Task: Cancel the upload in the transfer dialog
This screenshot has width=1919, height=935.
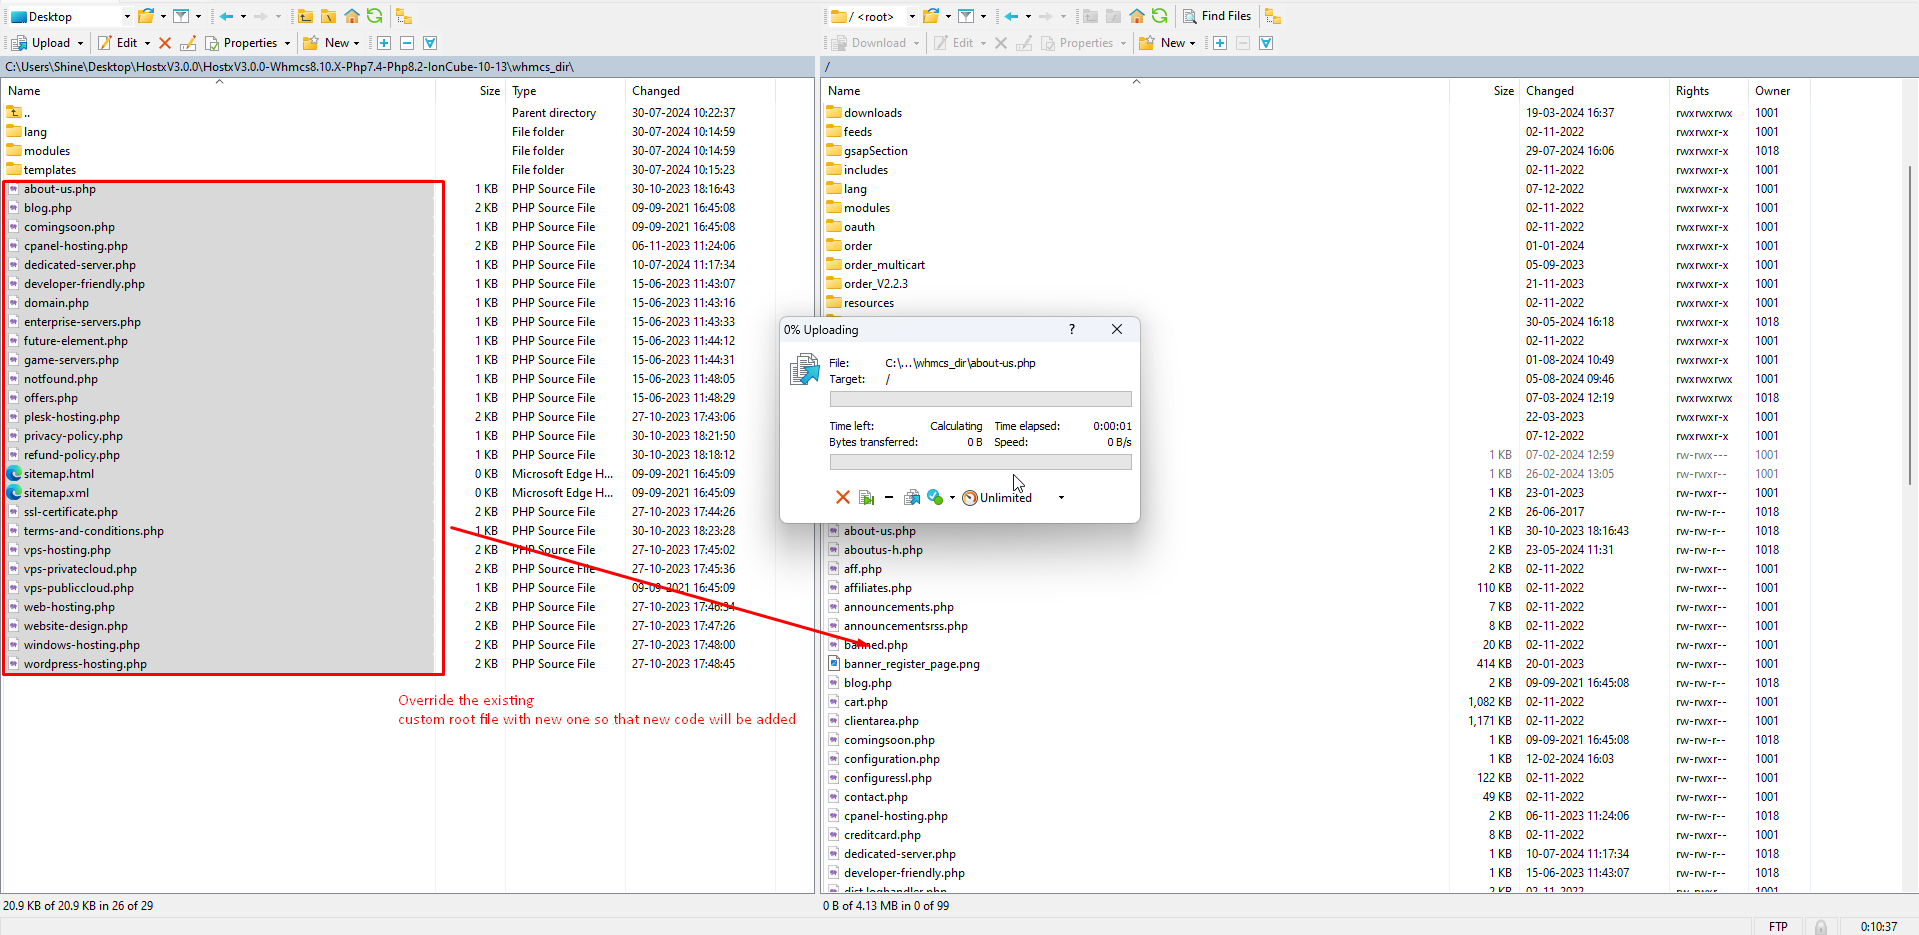Action: [x=842, y=497]
